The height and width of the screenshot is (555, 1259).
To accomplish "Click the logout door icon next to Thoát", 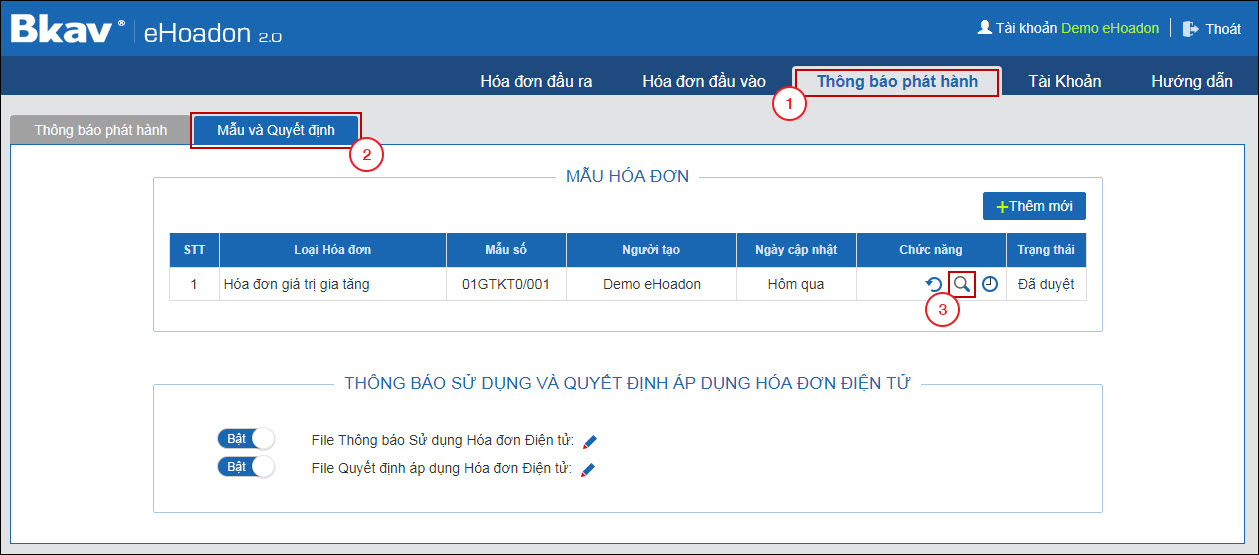I will [1190, 29].
